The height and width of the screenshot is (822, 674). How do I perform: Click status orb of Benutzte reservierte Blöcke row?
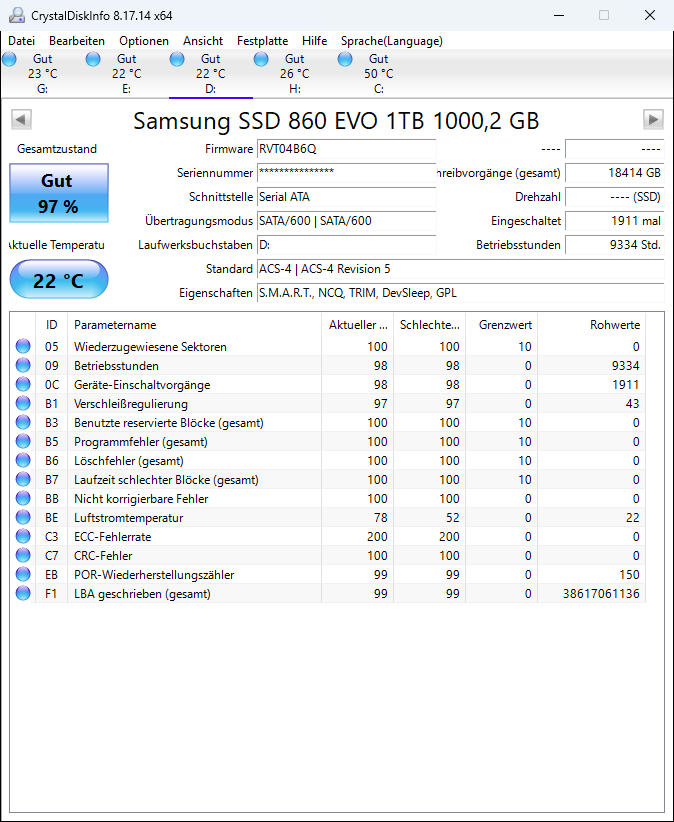[x=23, y=423]
